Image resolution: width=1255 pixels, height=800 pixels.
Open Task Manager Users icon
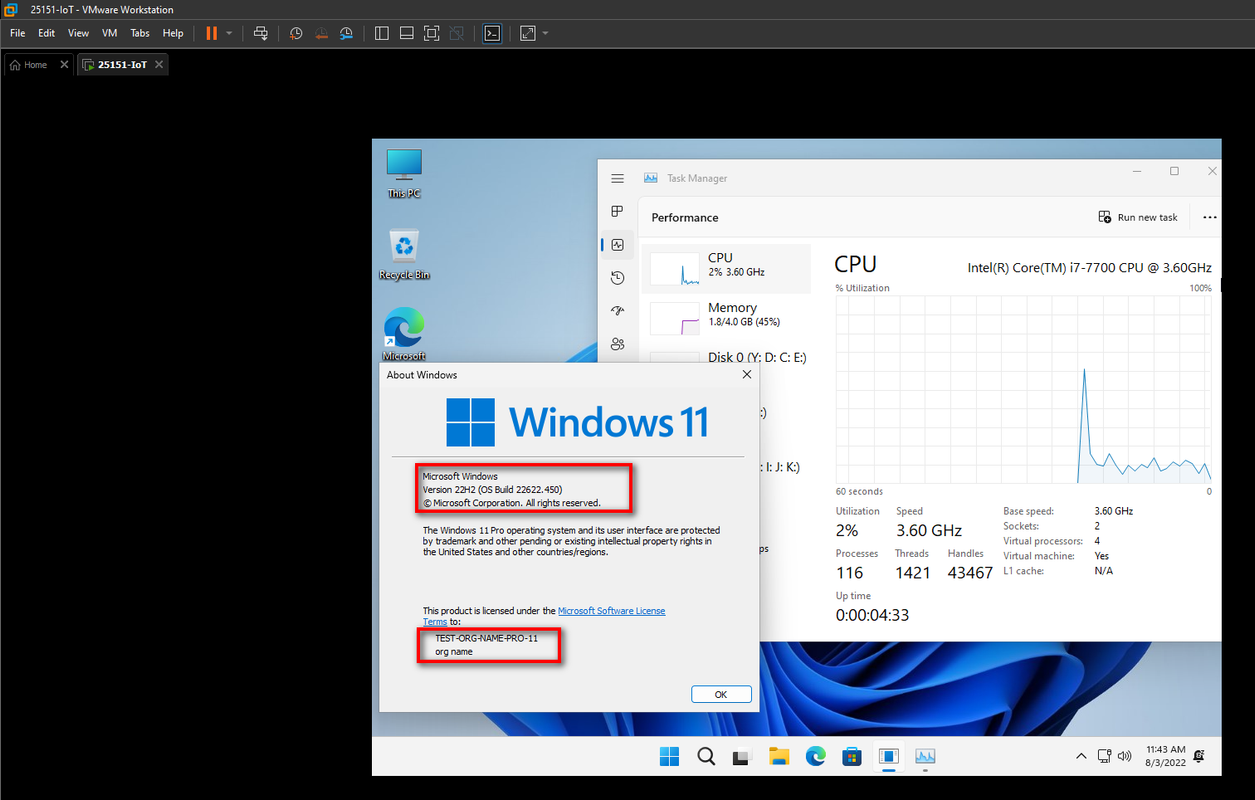point(618,344)
